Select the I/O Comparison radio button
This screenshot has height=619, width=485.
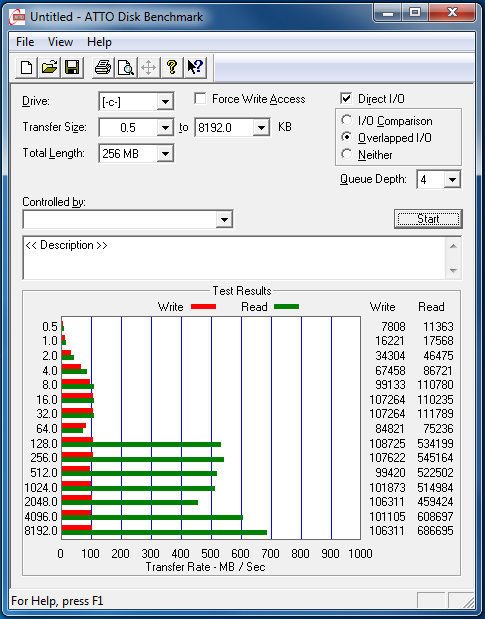[x=346, y=120]
